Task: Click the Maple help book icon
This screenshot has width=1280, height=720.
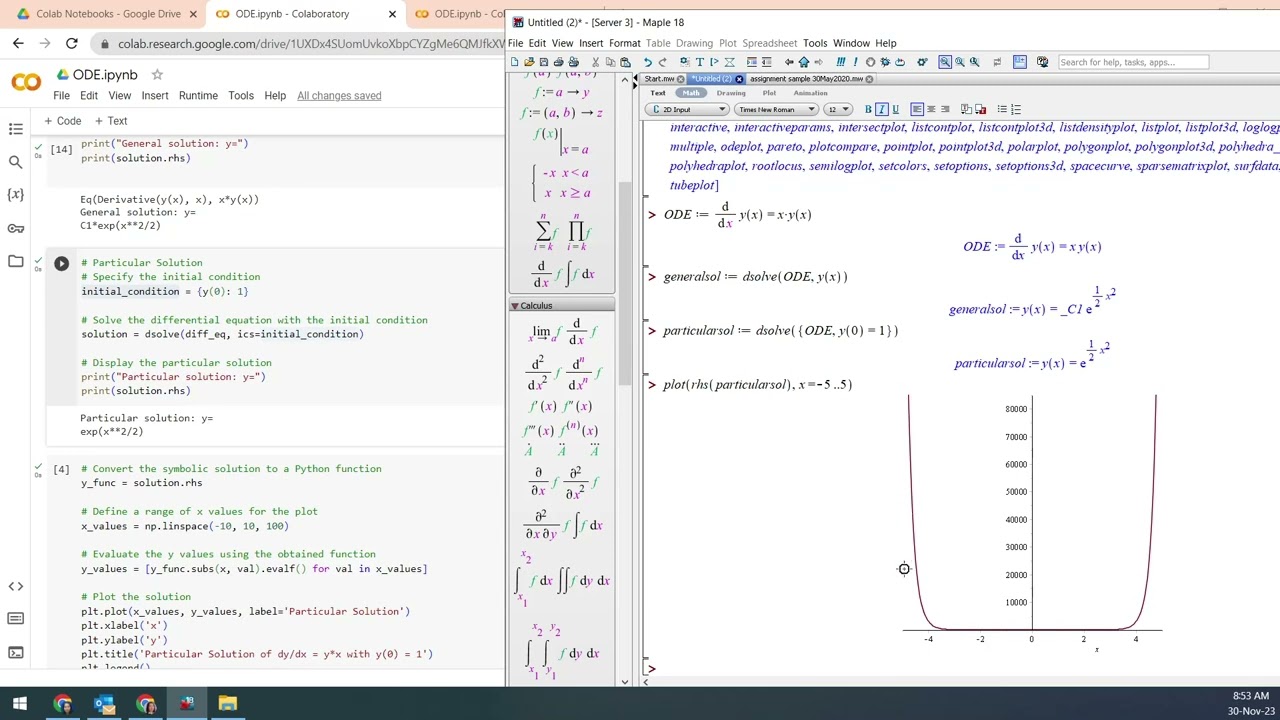Action: click(1042, 62)
